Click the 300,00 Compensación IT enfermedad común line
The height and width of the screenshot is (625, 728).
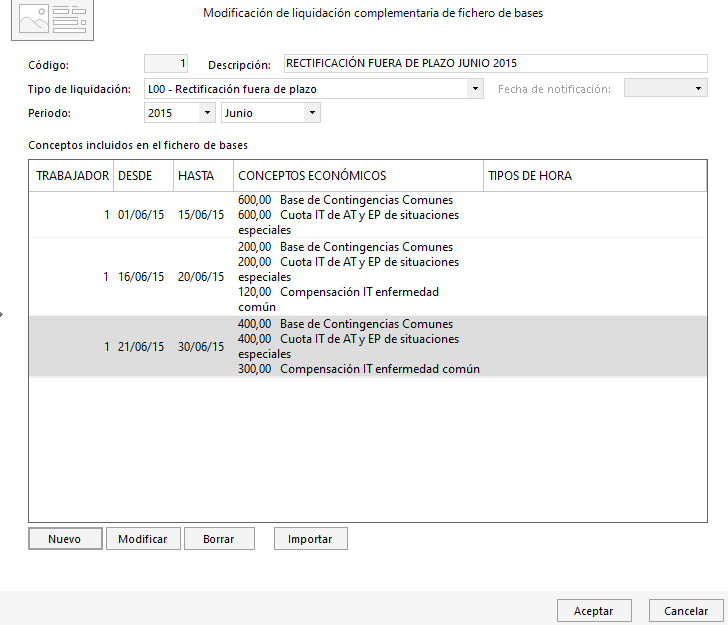(359, 369)
